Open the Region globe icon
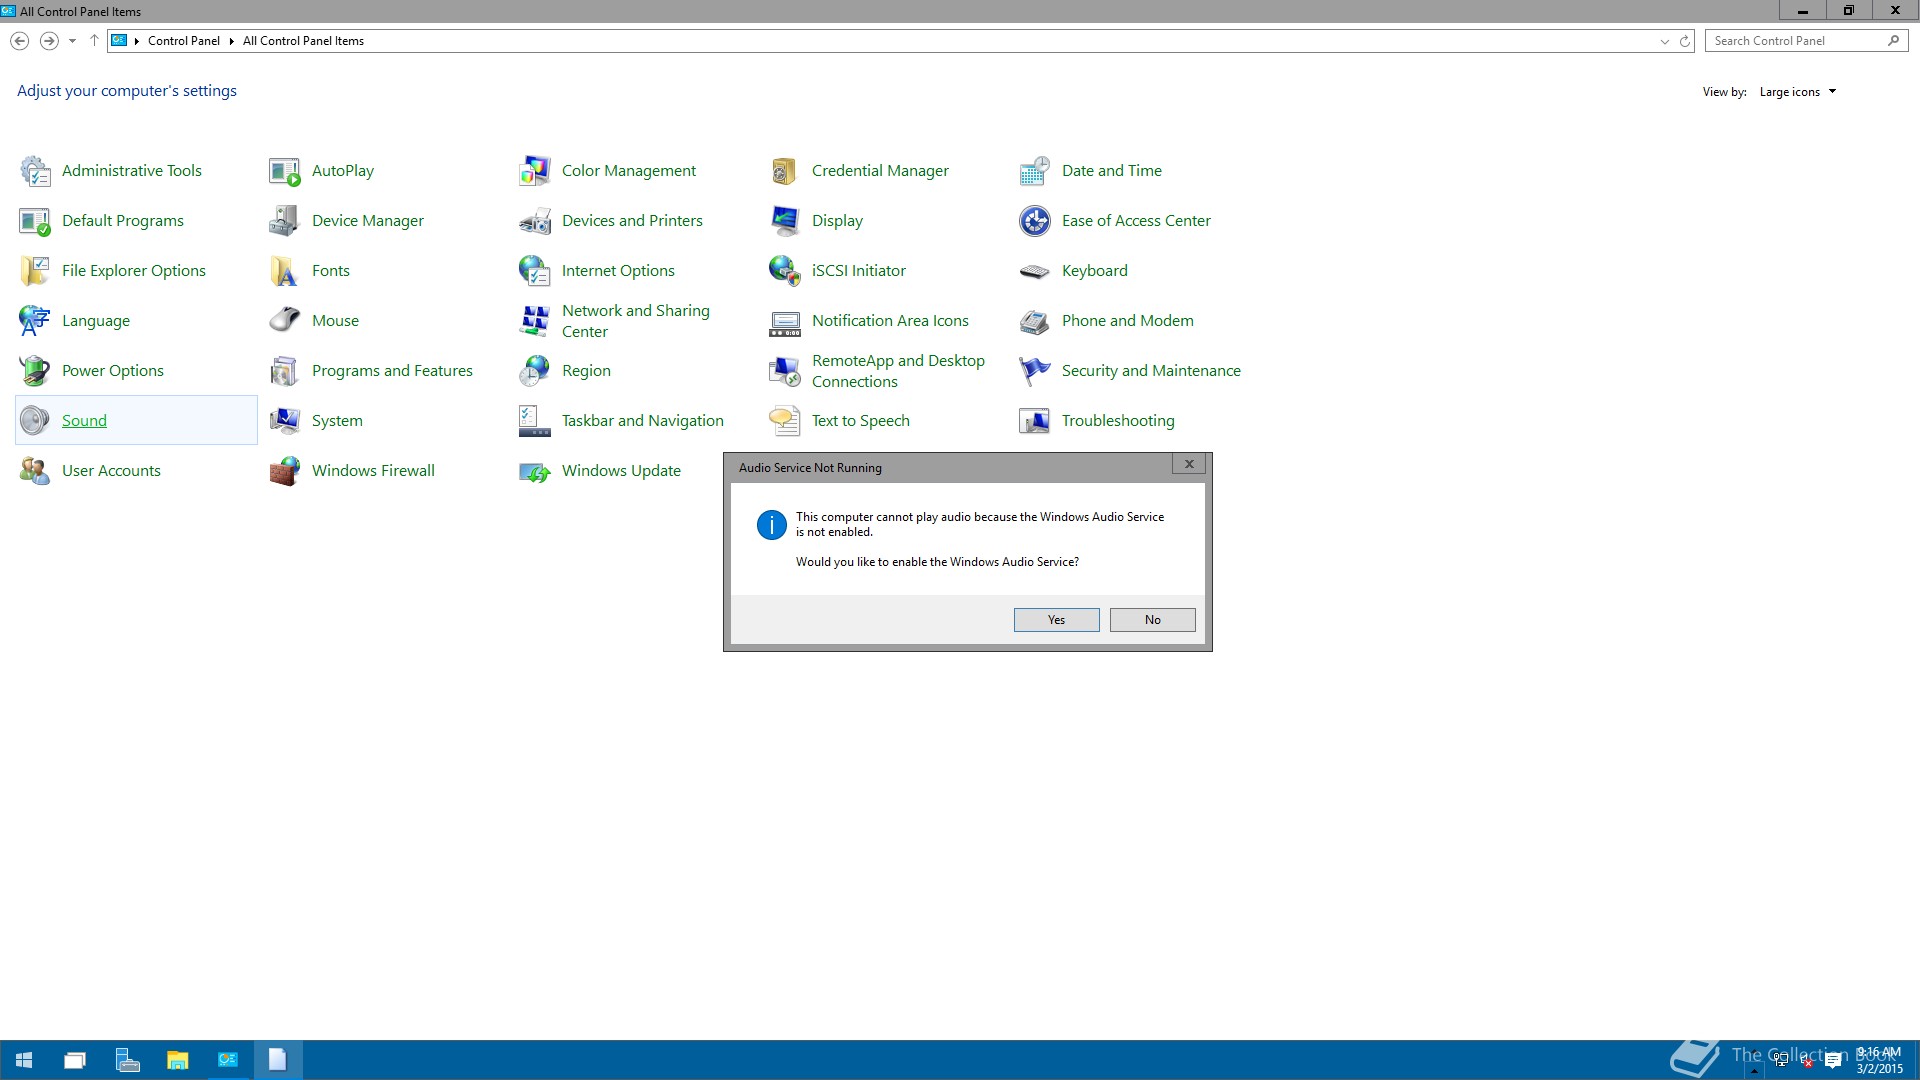Screen dimensions: 1920x1080 [x=535, y=371]
